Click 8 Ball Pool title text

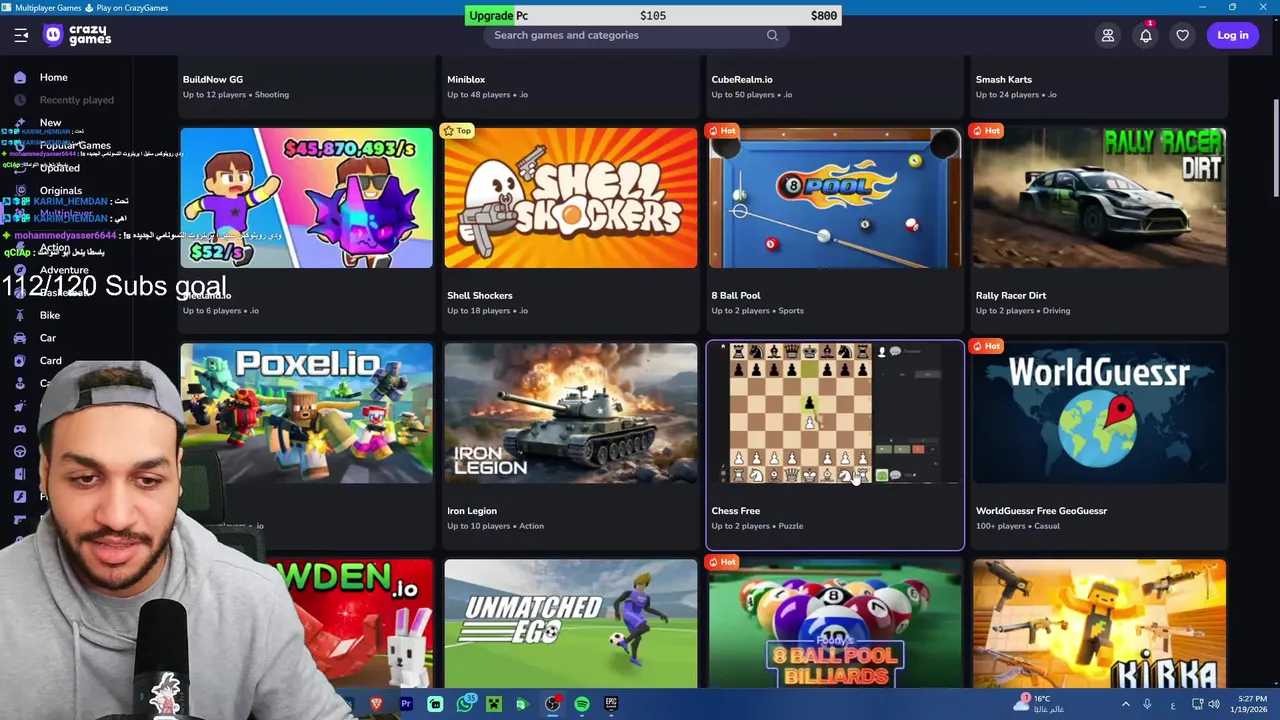736,295
